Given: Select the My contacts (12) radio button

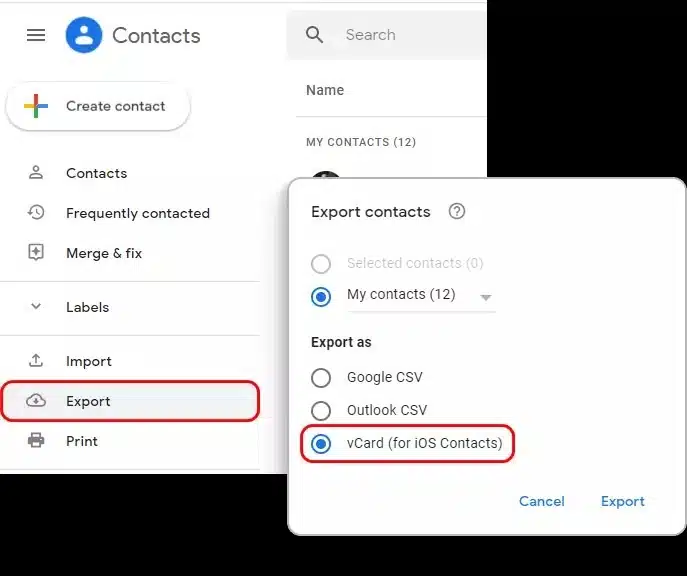Looking at the screenshot, I should pyautogui.click(x=321, y=296).
